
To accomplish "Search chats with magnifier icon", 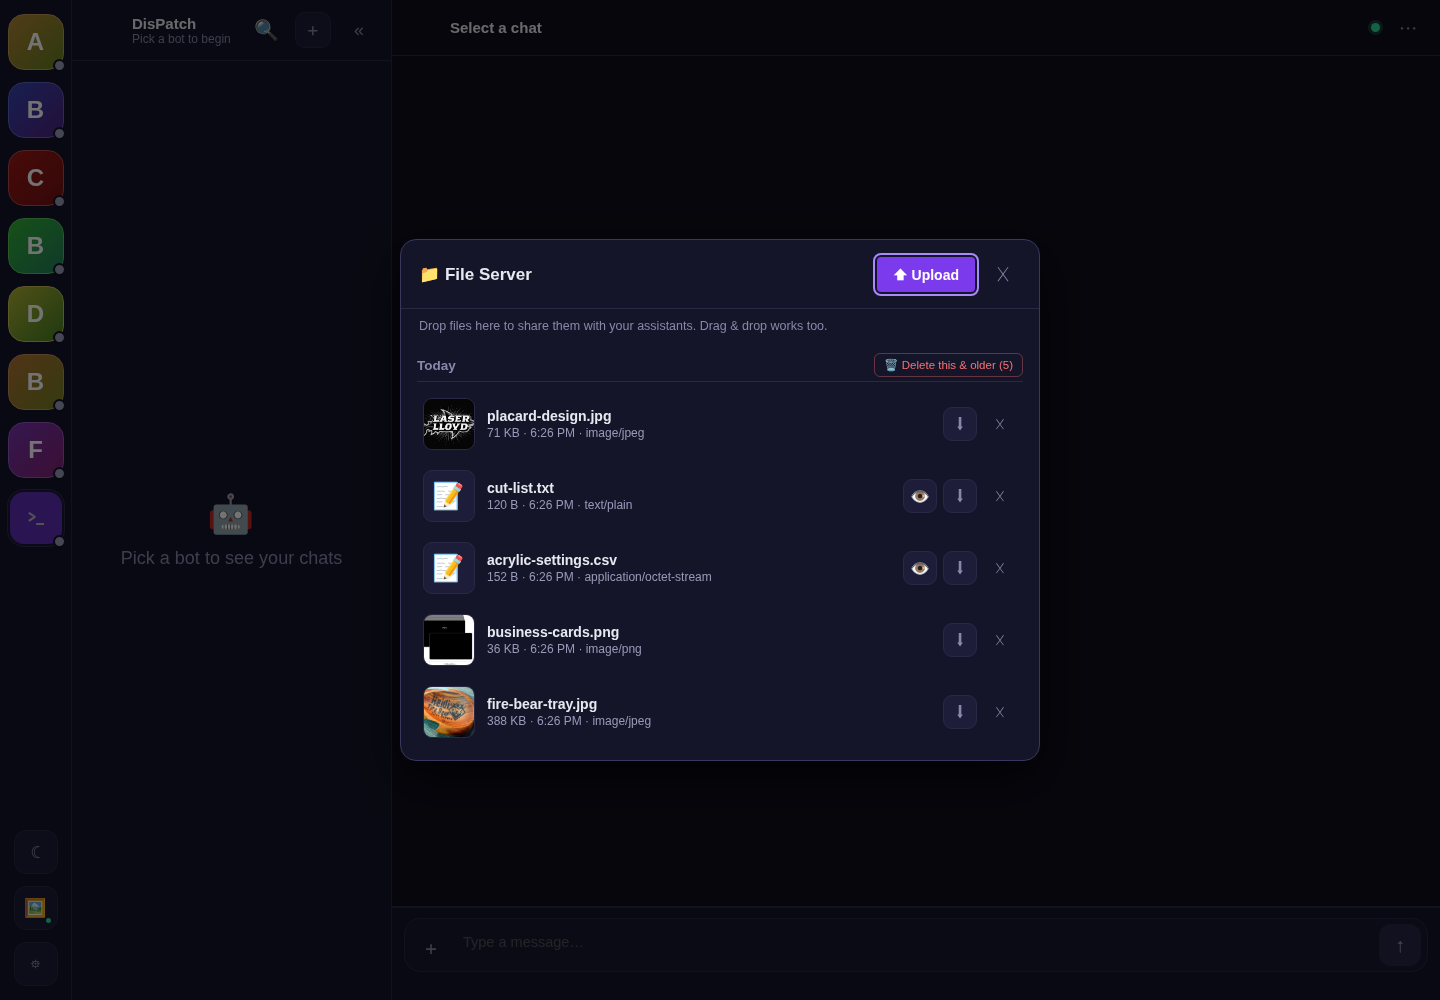I will (266, 30).
